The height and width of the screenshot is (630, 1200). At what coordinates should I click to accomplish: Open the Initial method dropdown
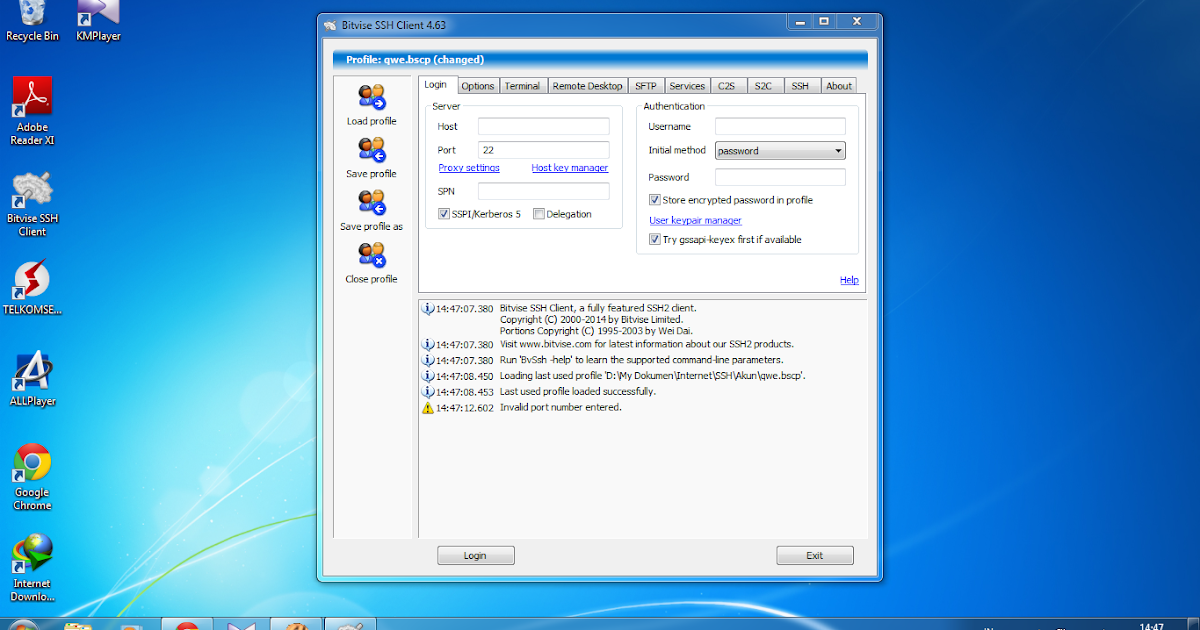[780, 151]
